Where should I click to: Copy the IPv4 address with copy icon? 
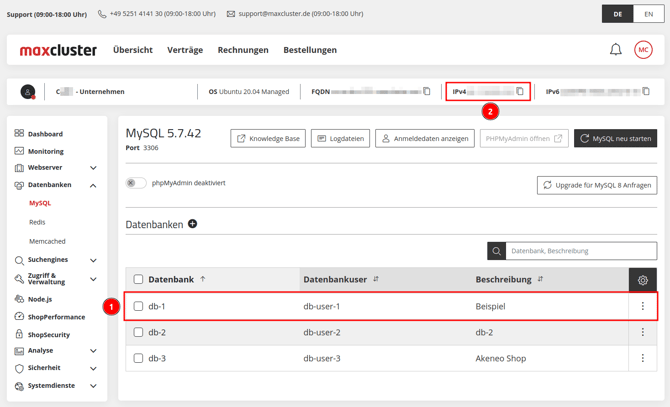tap(520, 91)
